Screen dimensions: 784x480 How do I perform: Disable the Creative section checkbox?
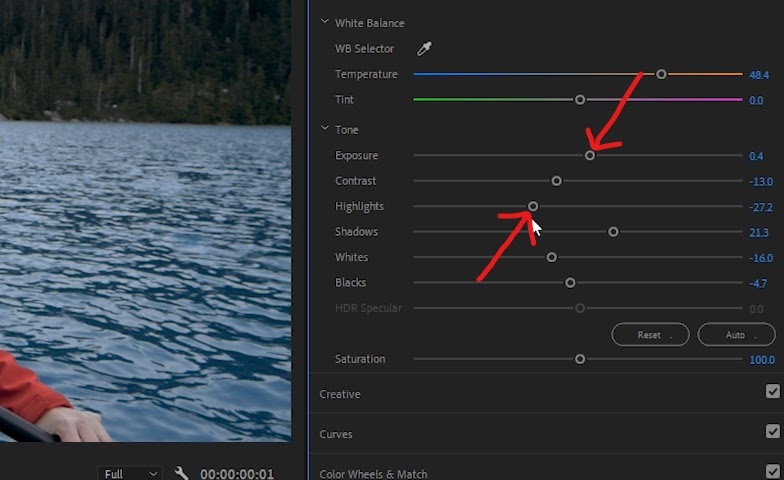[x=772, y=391]
